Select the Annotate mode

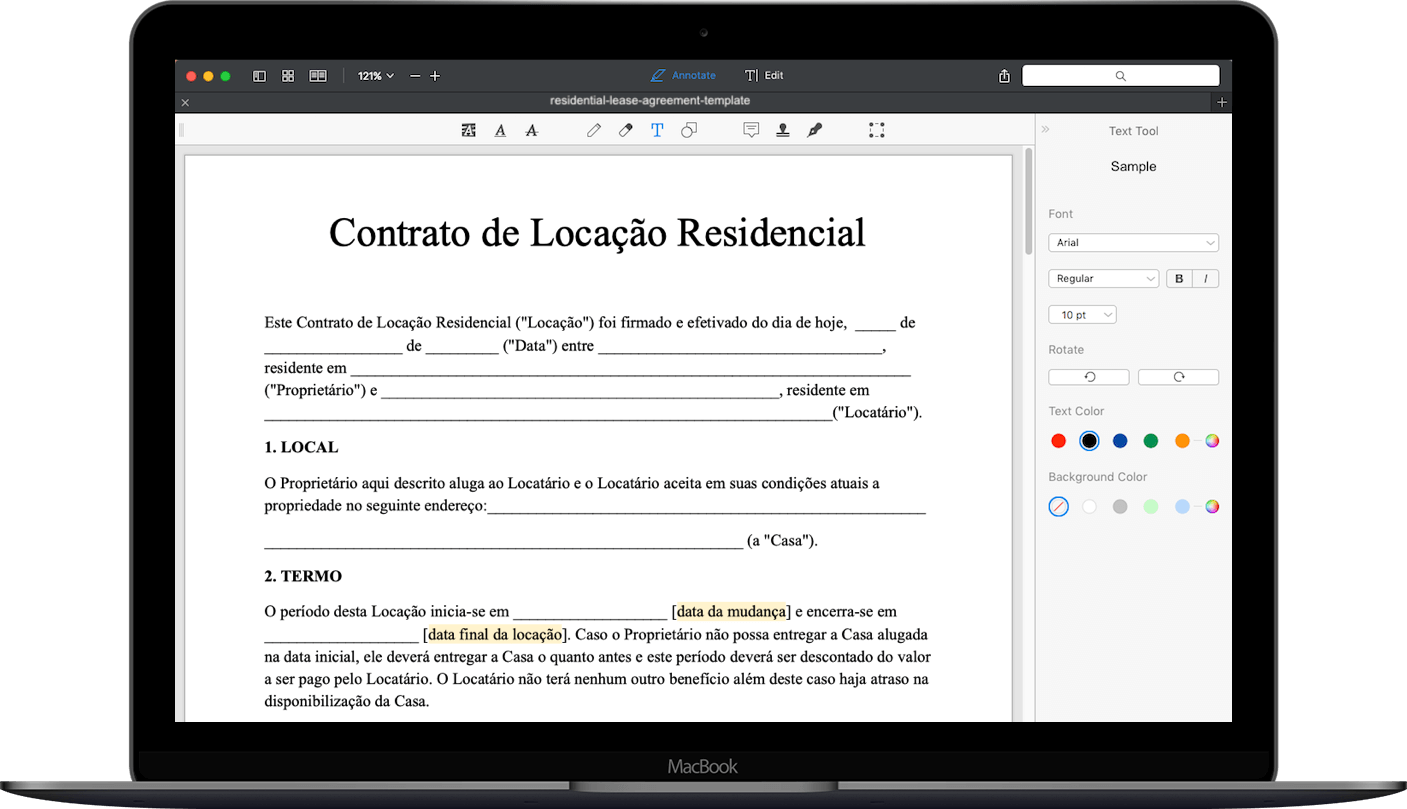pyautogui.click(x=683, y=75)
